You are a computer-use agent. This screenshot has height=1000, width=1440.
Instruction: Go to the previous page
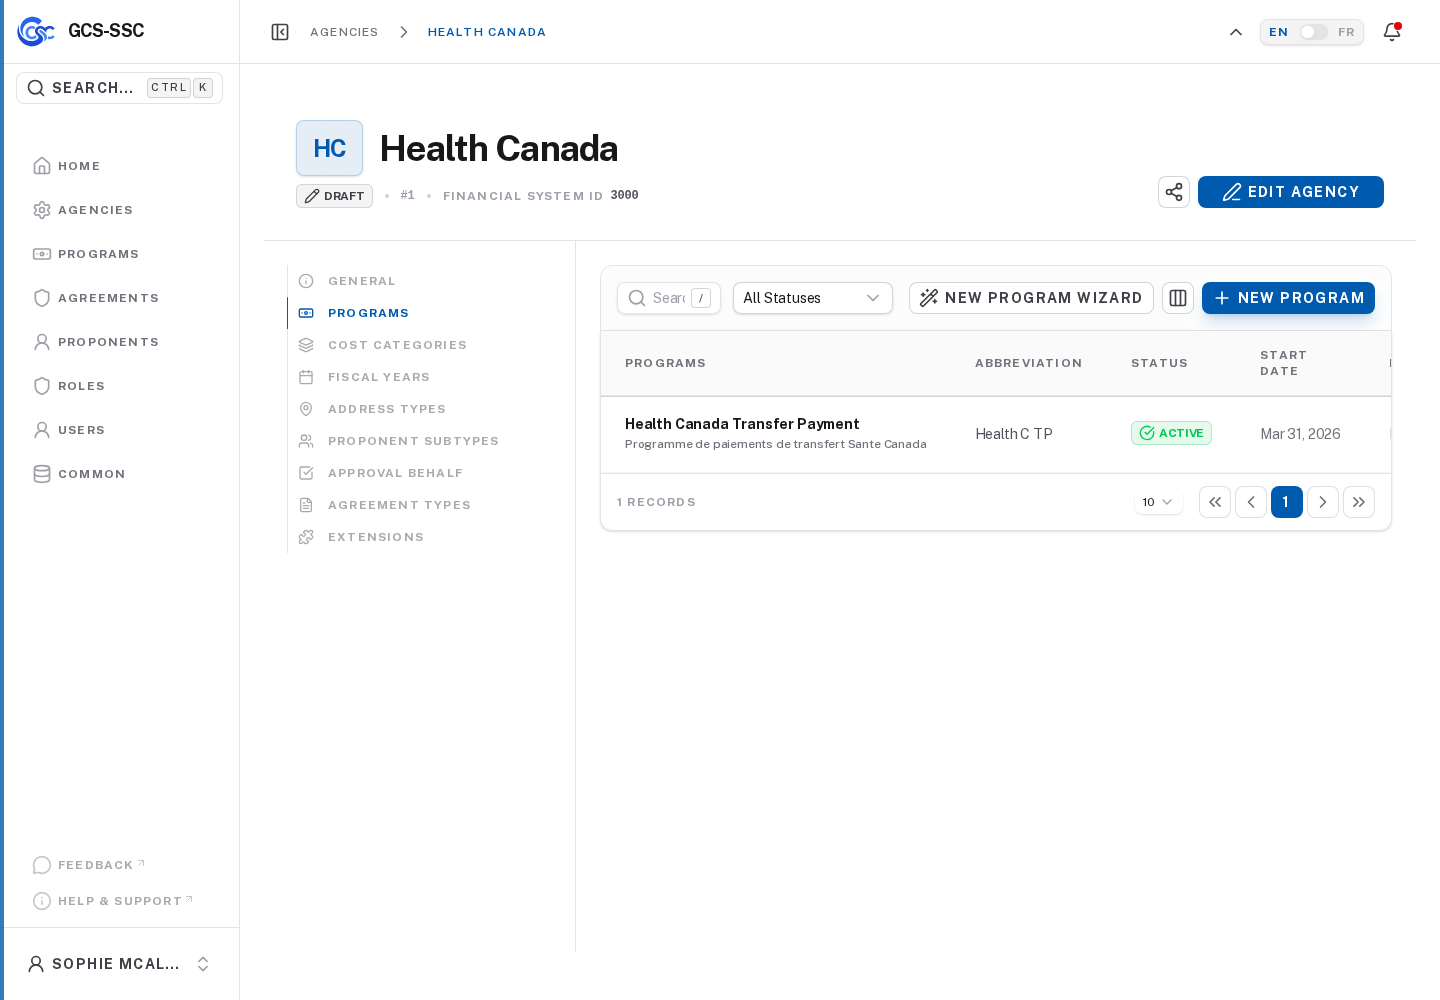point(1251,502)
